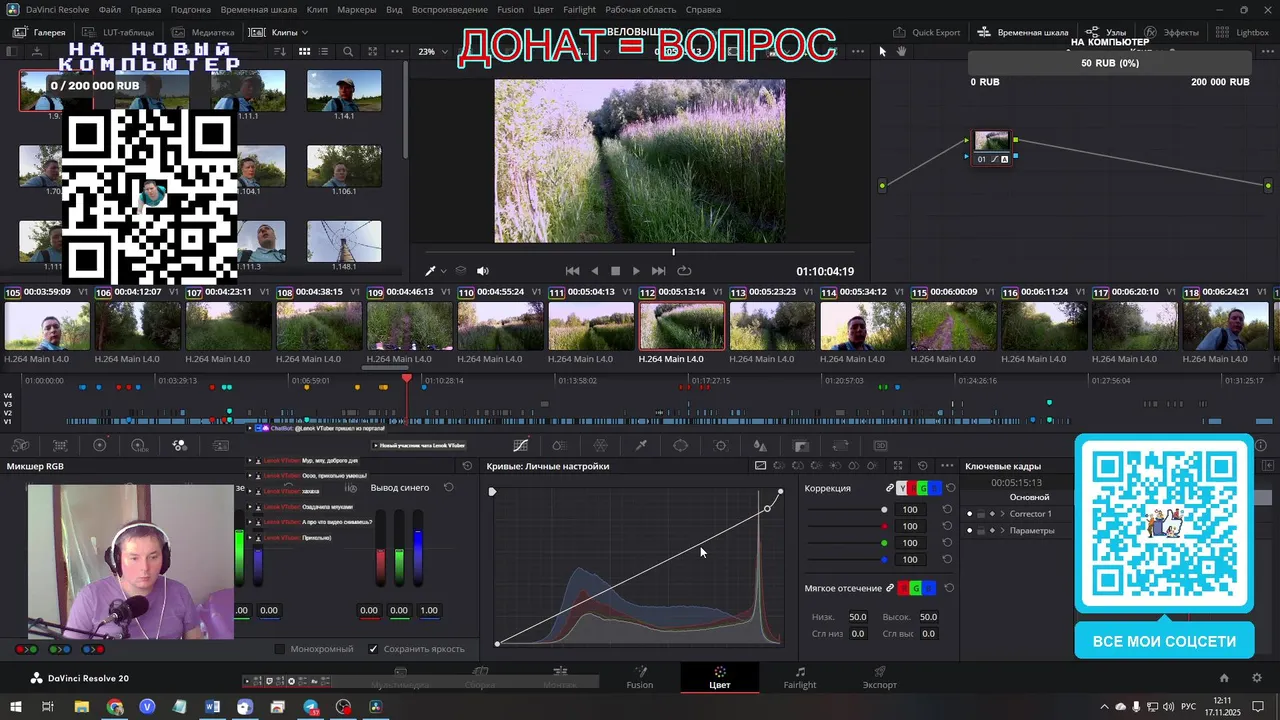The width and height of the screenshot is (1280, 720).
Task: Select node 01 in the node editor
Action: pyautogui.click(x=992, y=146)
